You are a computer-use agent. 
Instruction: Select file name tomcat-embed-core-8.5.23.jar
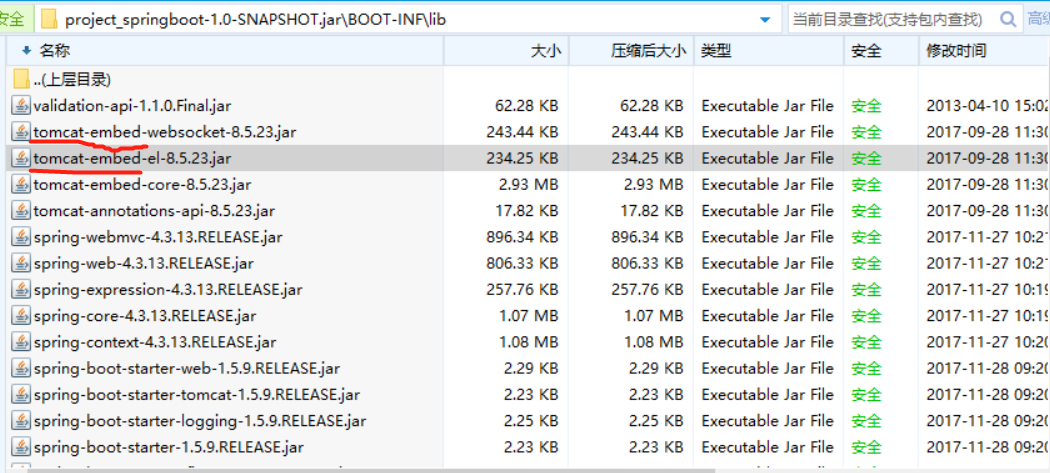(x=142, y=184)
